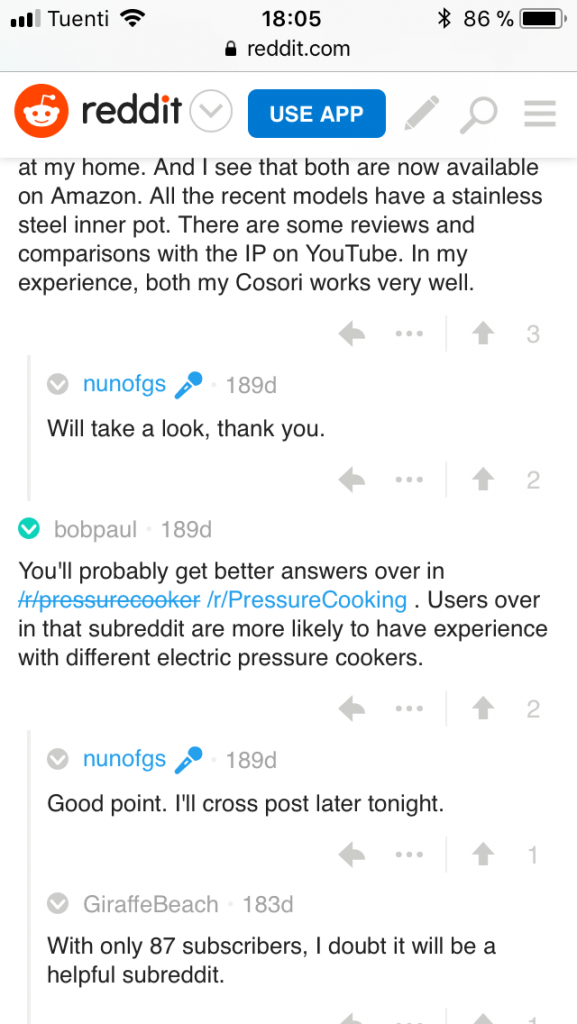Expand the dropdown next to reddit logo
577x1024 pixels.
tap(211, 113)
